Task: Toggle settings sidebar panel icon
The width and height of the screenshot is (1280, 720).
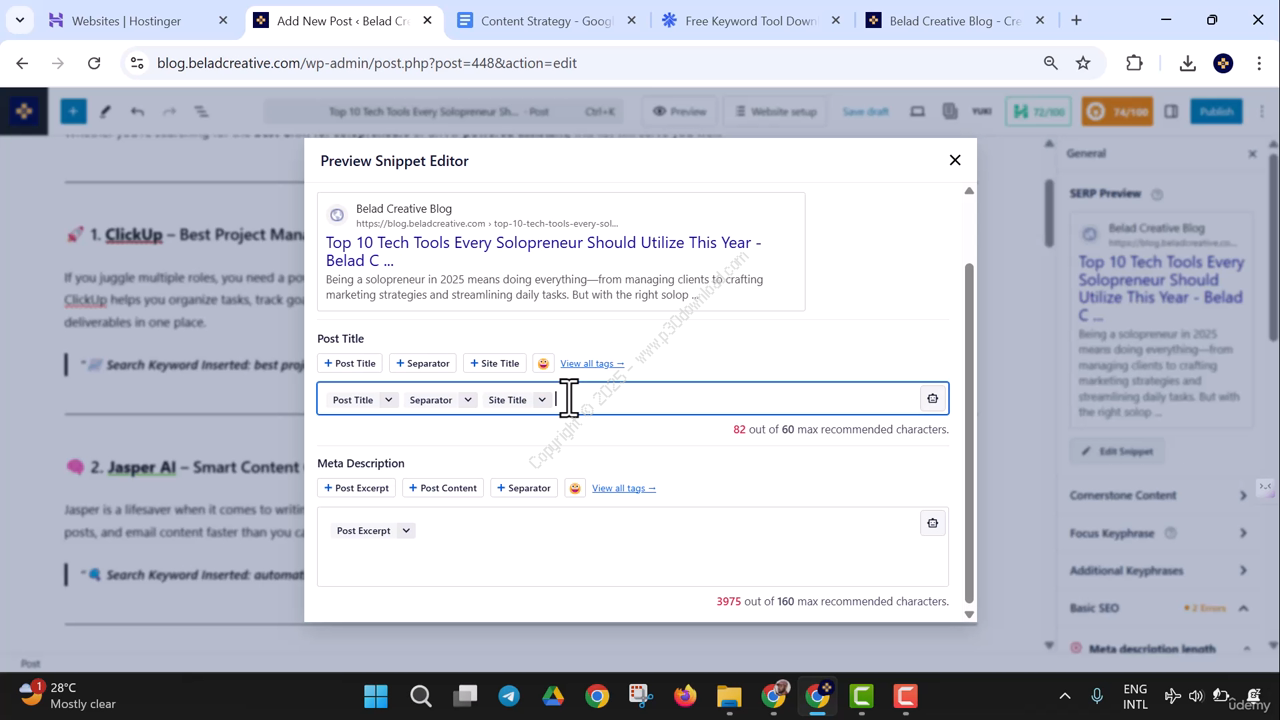Action: 1171,111
